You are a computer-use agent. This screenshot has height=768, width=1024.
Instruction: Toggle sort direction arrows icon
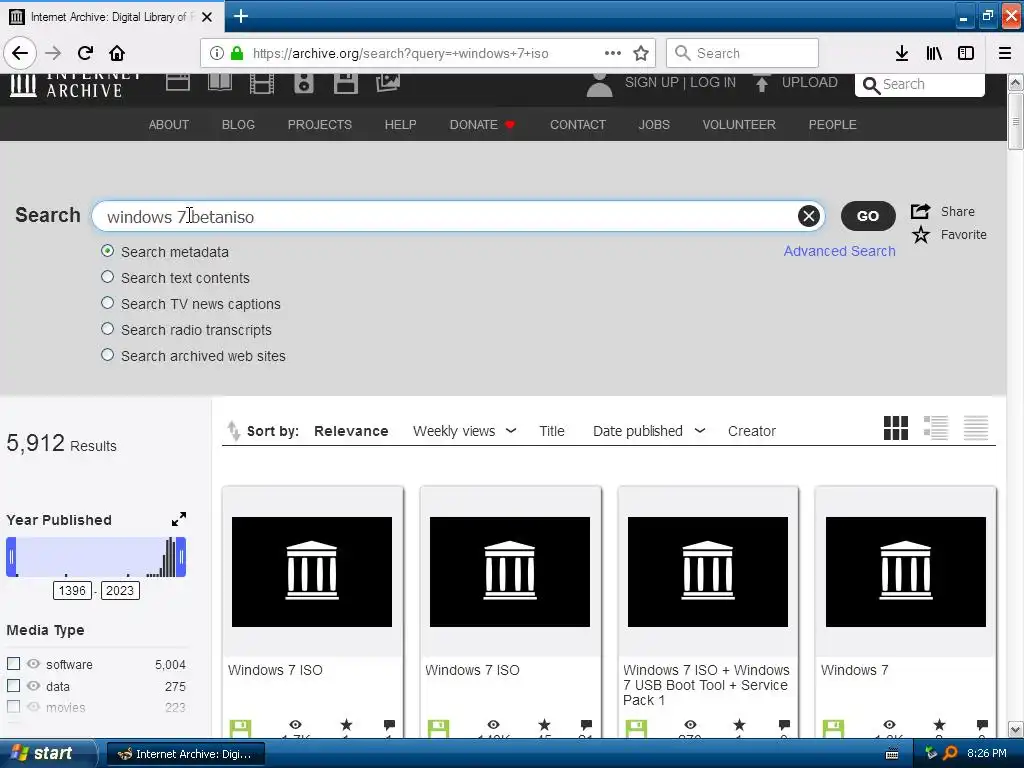[233, 430]
